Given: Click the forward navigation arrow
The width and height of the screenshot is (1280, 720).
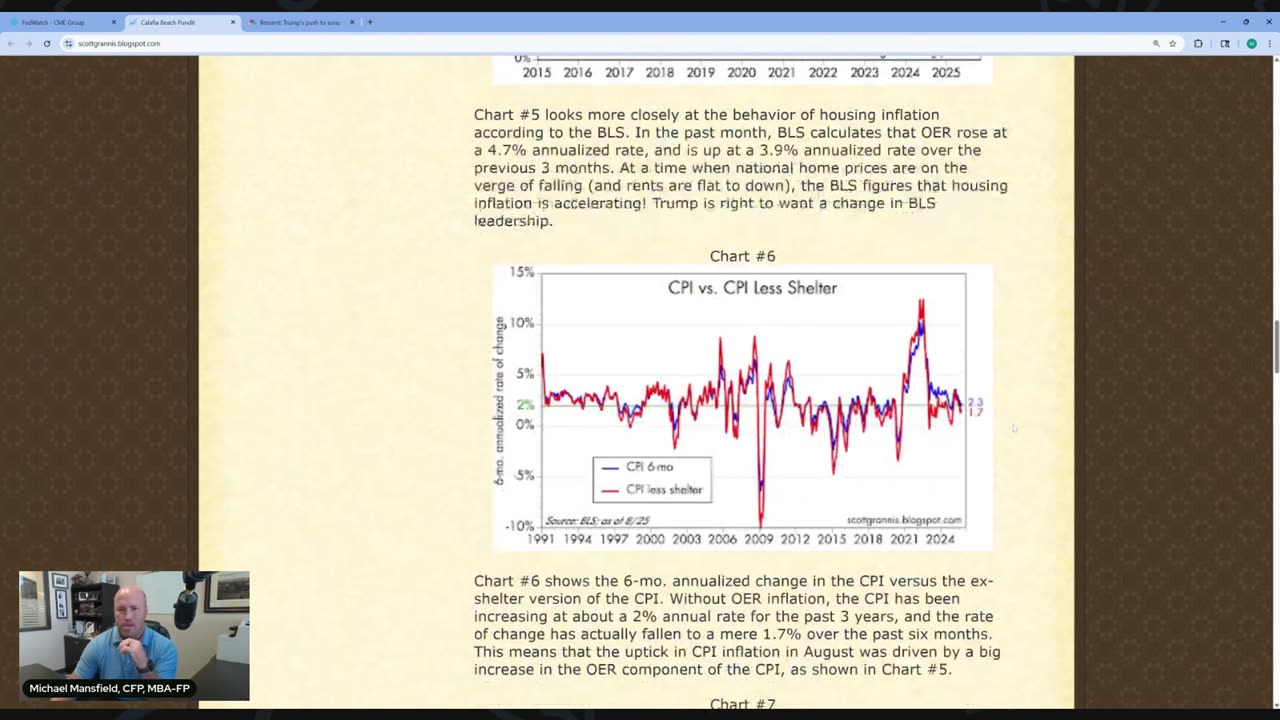Looking at the screenshot, I should (28, 44).
